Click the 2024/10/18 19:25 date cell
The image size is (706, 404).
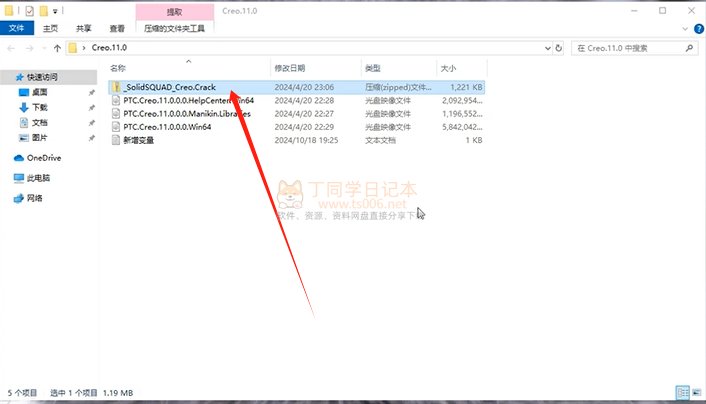tap(306, 141)
